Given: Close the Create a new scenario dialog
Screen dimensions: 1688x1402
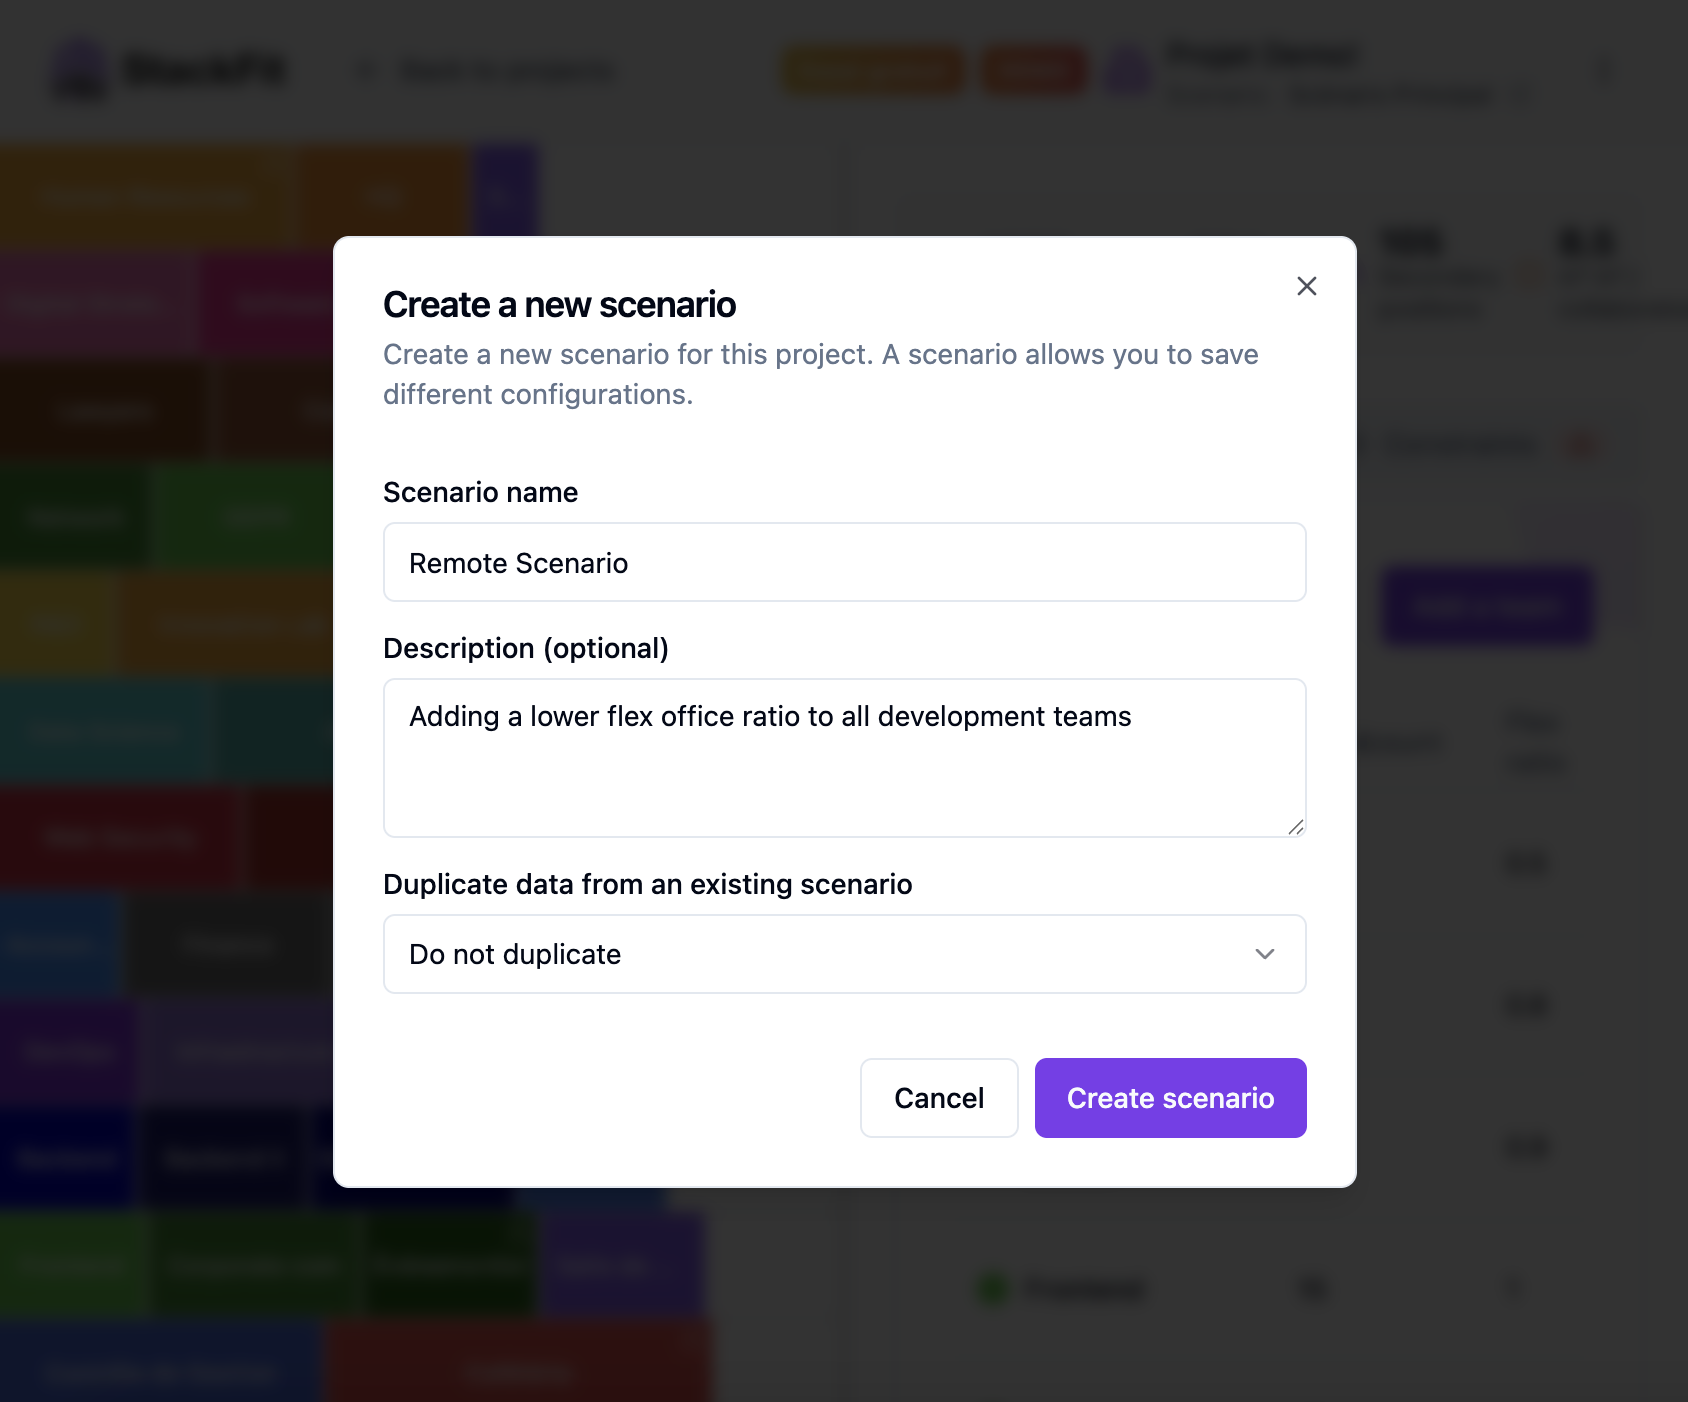Looking at the screenshot, I should (x=1306, y=286).
